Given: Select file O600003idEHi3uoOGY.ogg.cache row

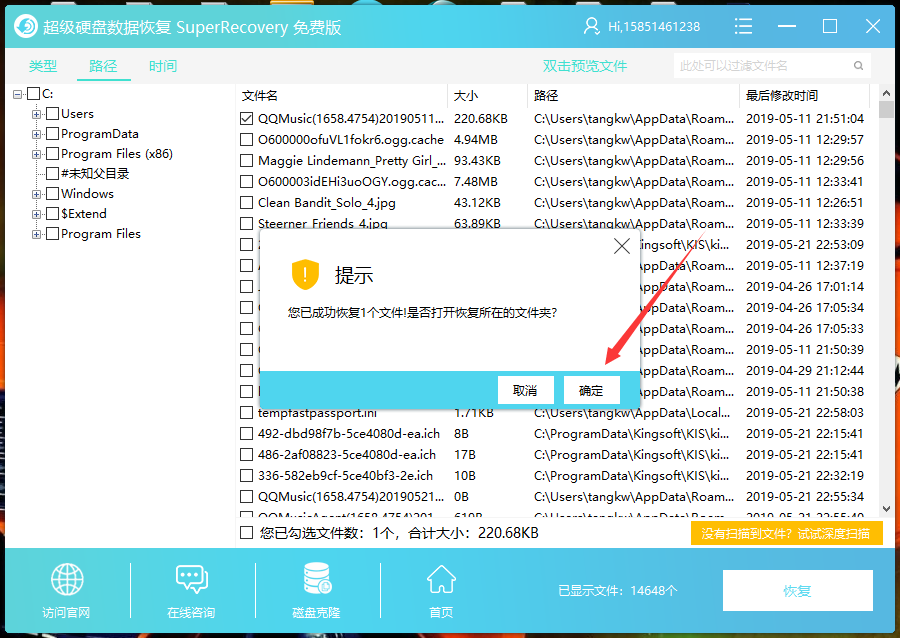Looking at the screenshot, I should coord(552,182).
